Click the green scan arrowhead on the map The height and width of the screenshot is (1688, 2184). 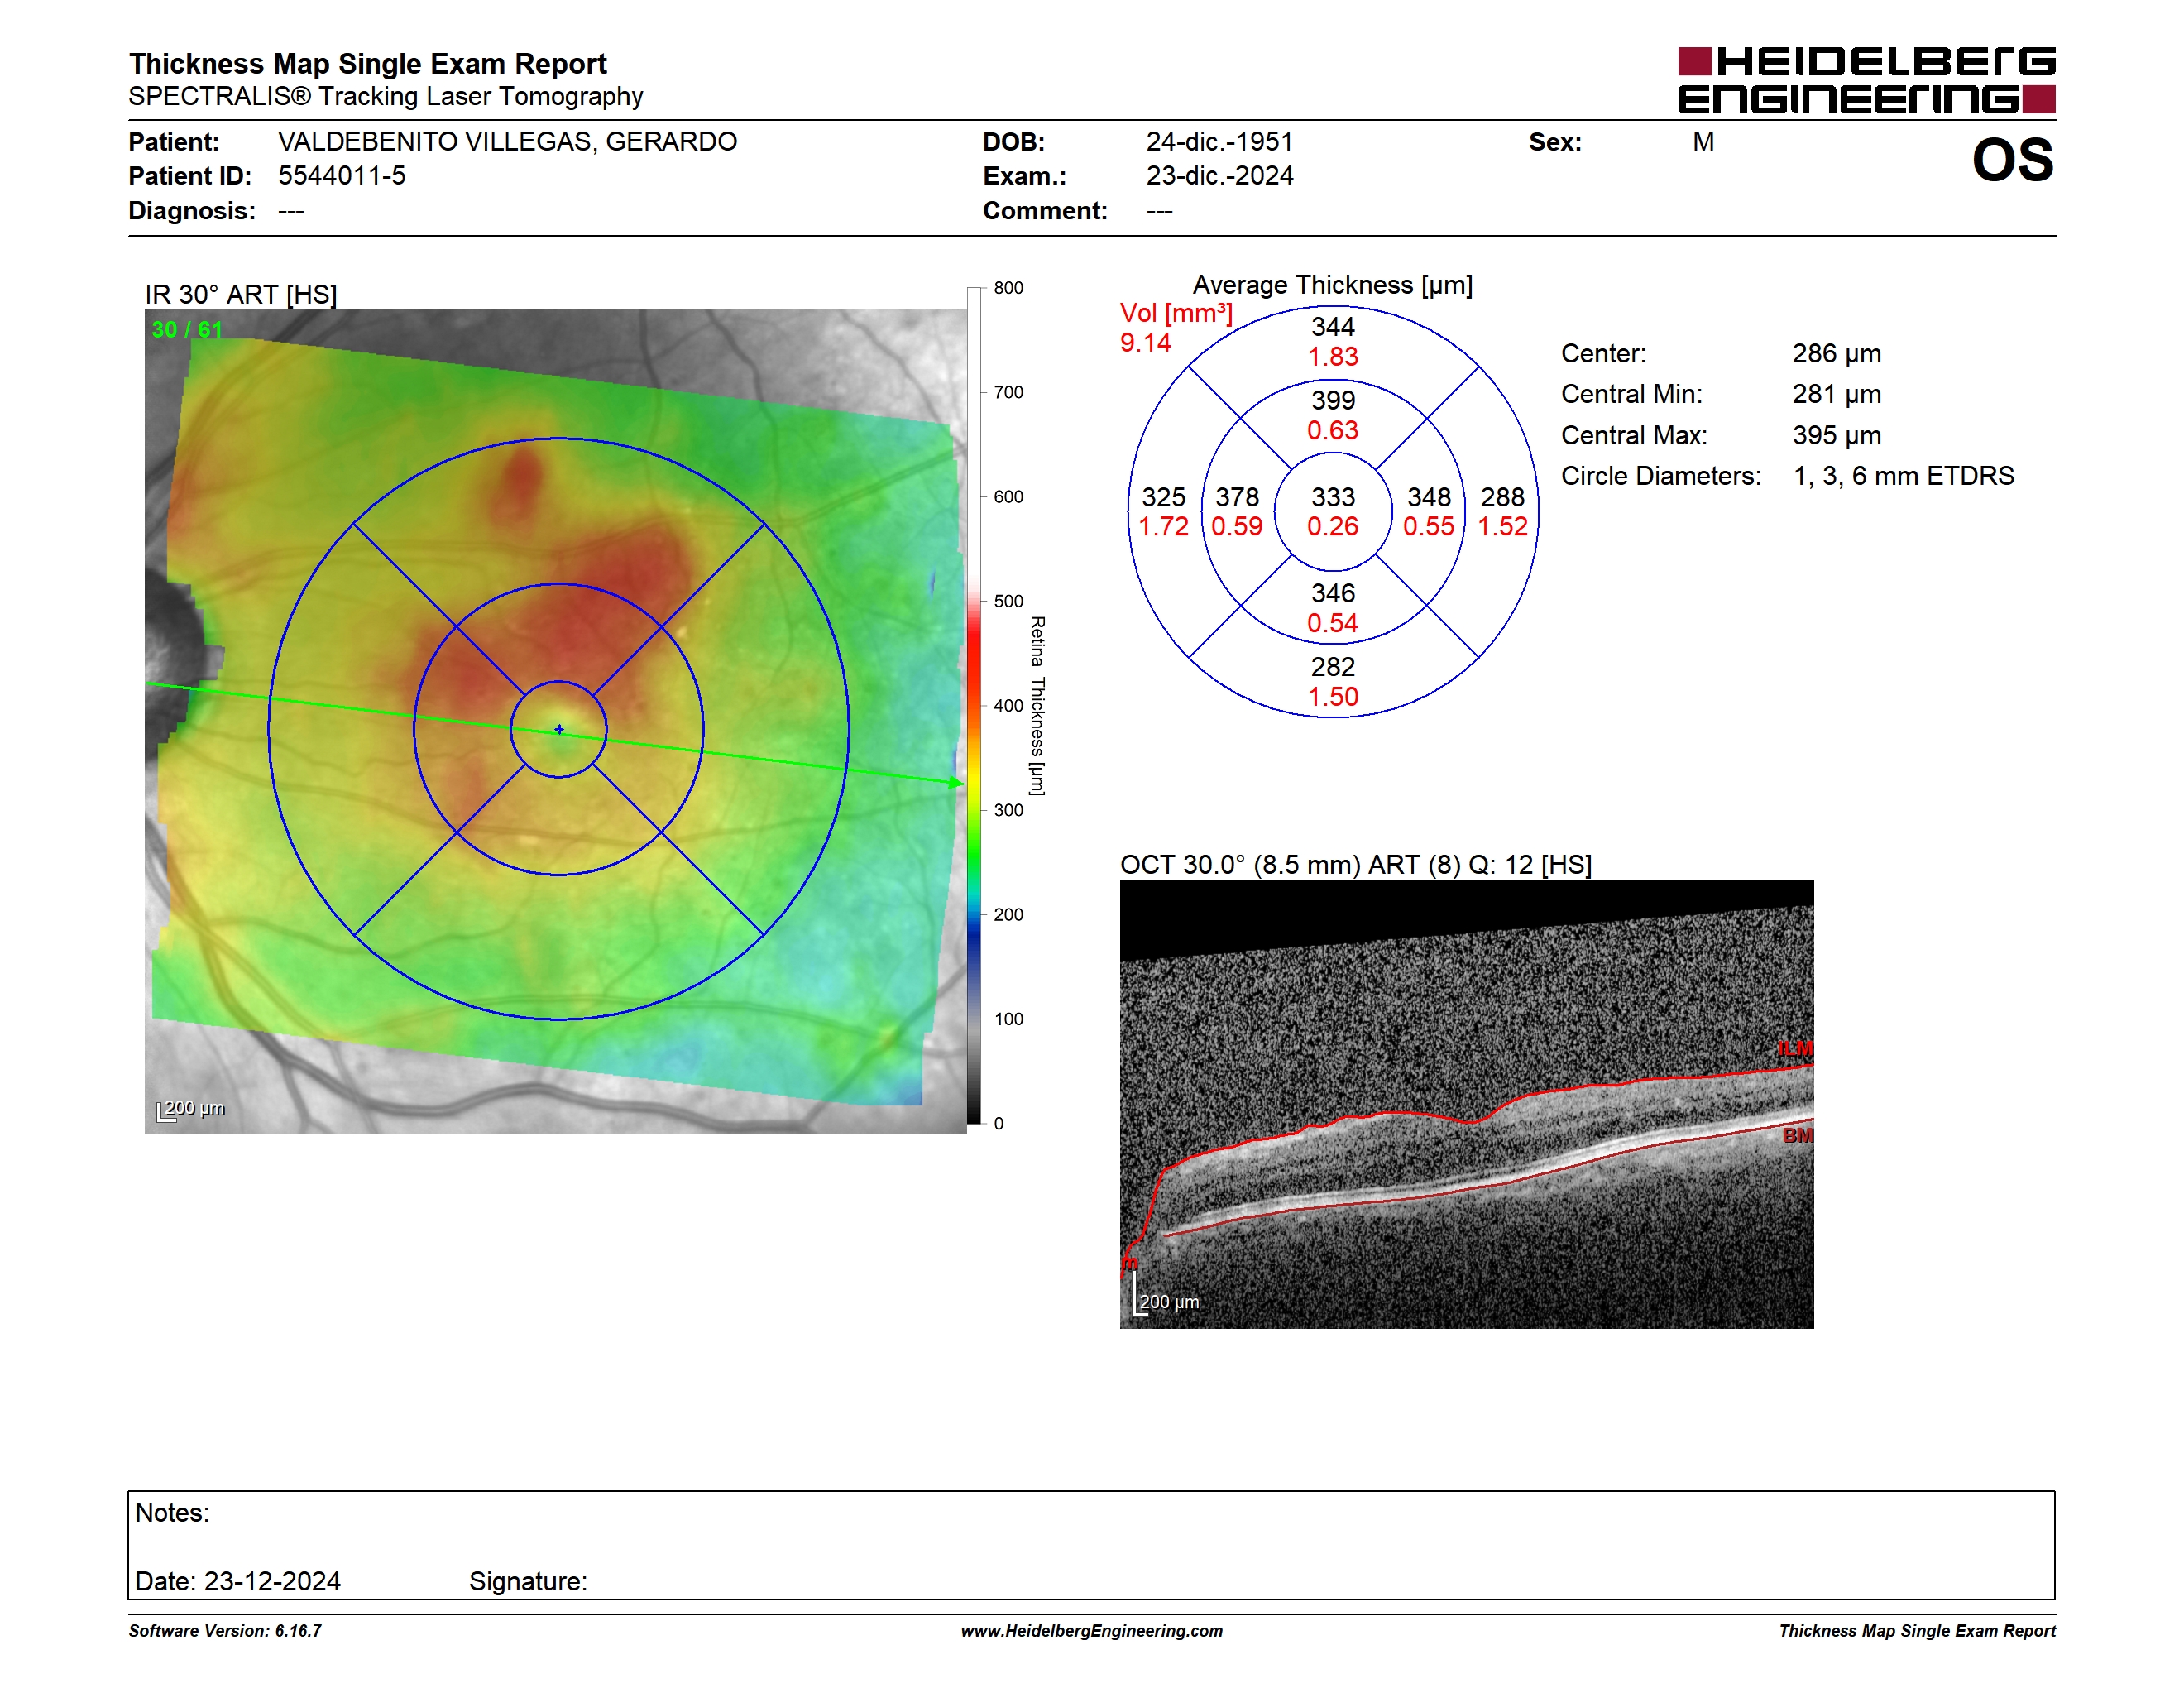click(956, 783)
